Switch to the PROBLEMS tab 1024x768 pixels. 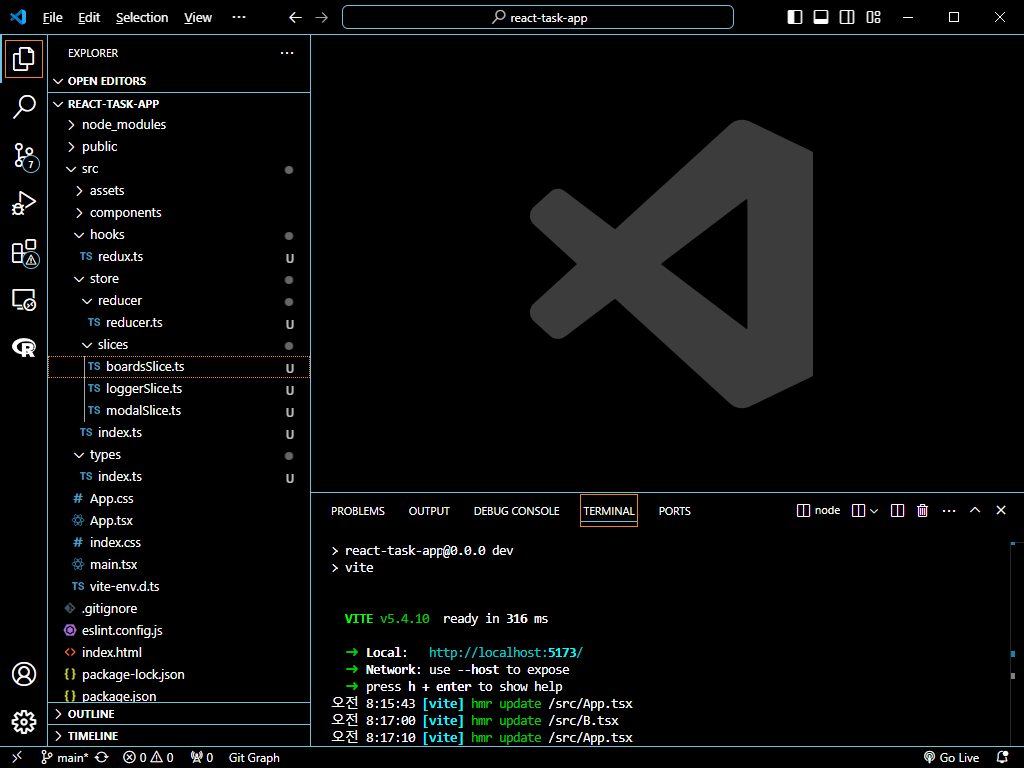point(358,511)
